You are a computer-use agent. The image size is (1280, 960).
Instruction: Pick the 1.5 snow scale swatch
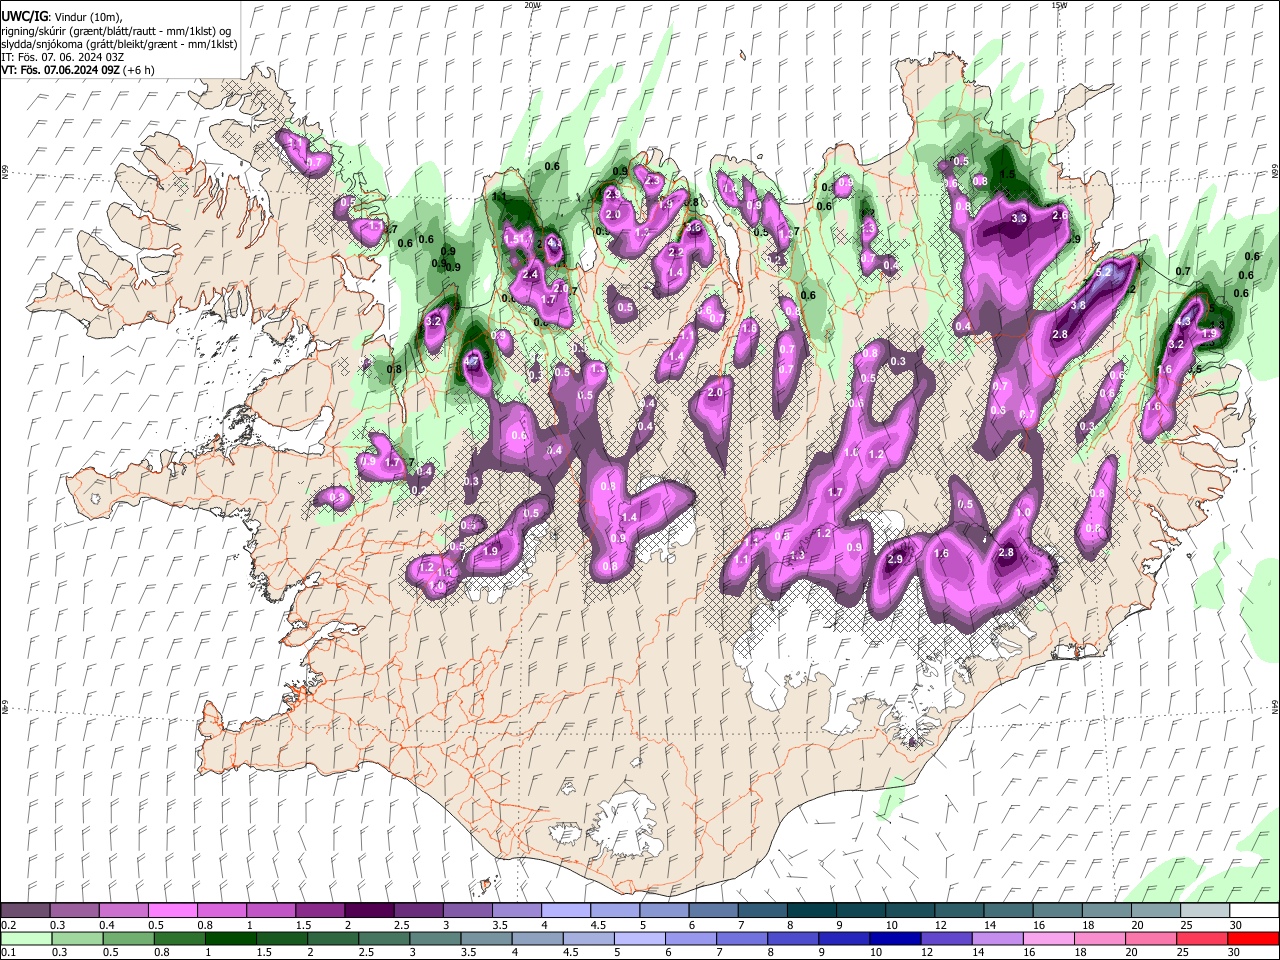coord(320,910)
